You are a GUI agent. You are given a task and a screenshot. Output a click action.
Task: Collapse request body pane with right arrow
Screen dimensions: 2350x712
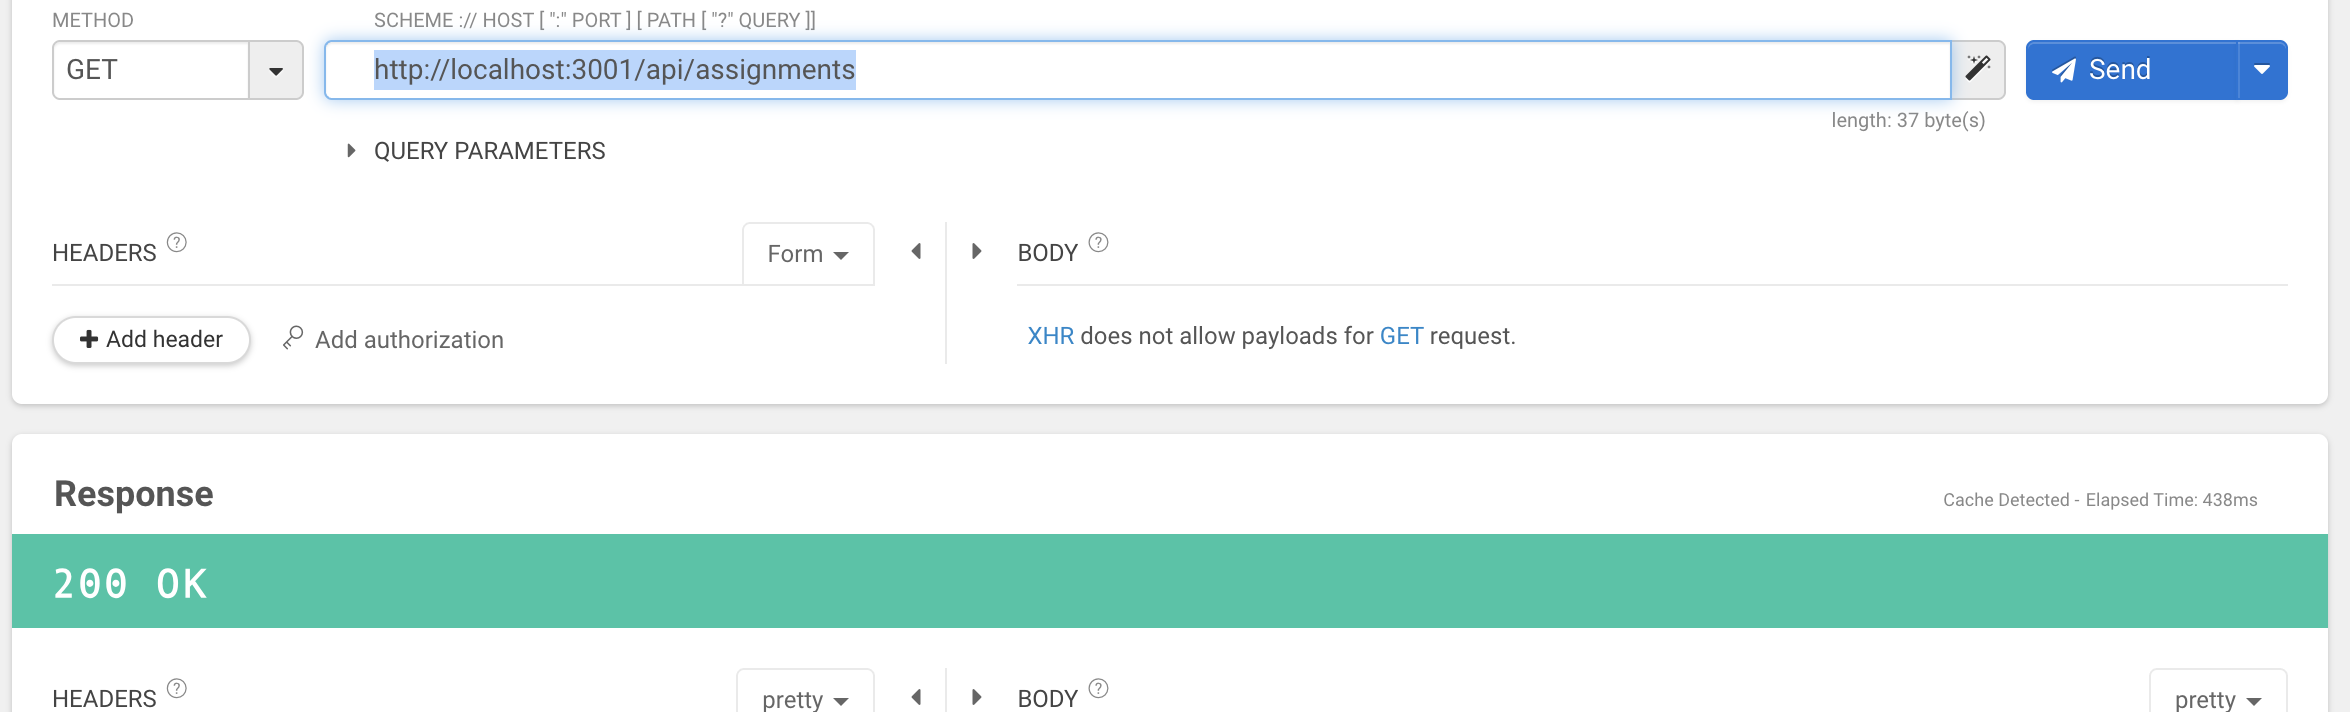977,252
